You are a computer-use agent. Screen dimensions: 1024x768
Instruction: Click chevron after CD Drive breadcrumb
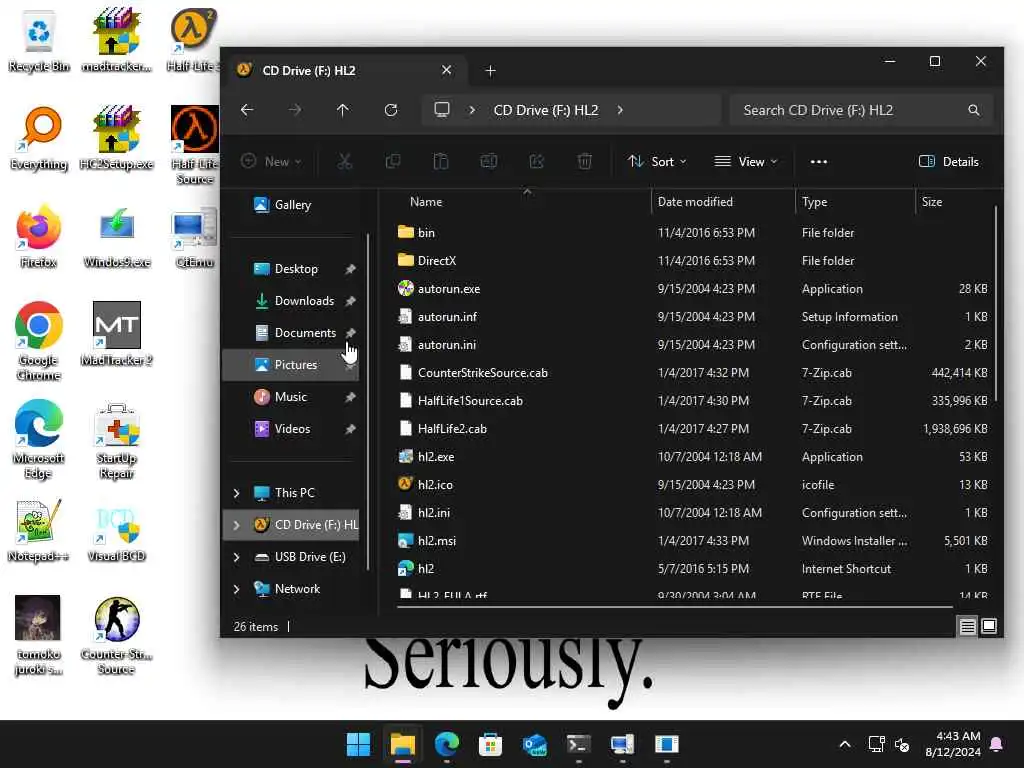coord(620,110)
